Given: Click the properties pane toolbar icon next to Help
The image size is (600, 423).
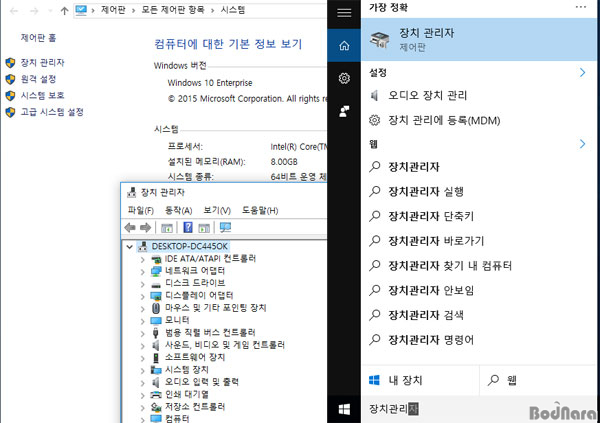Looking at the screenshot, I should tap(204, 228).
